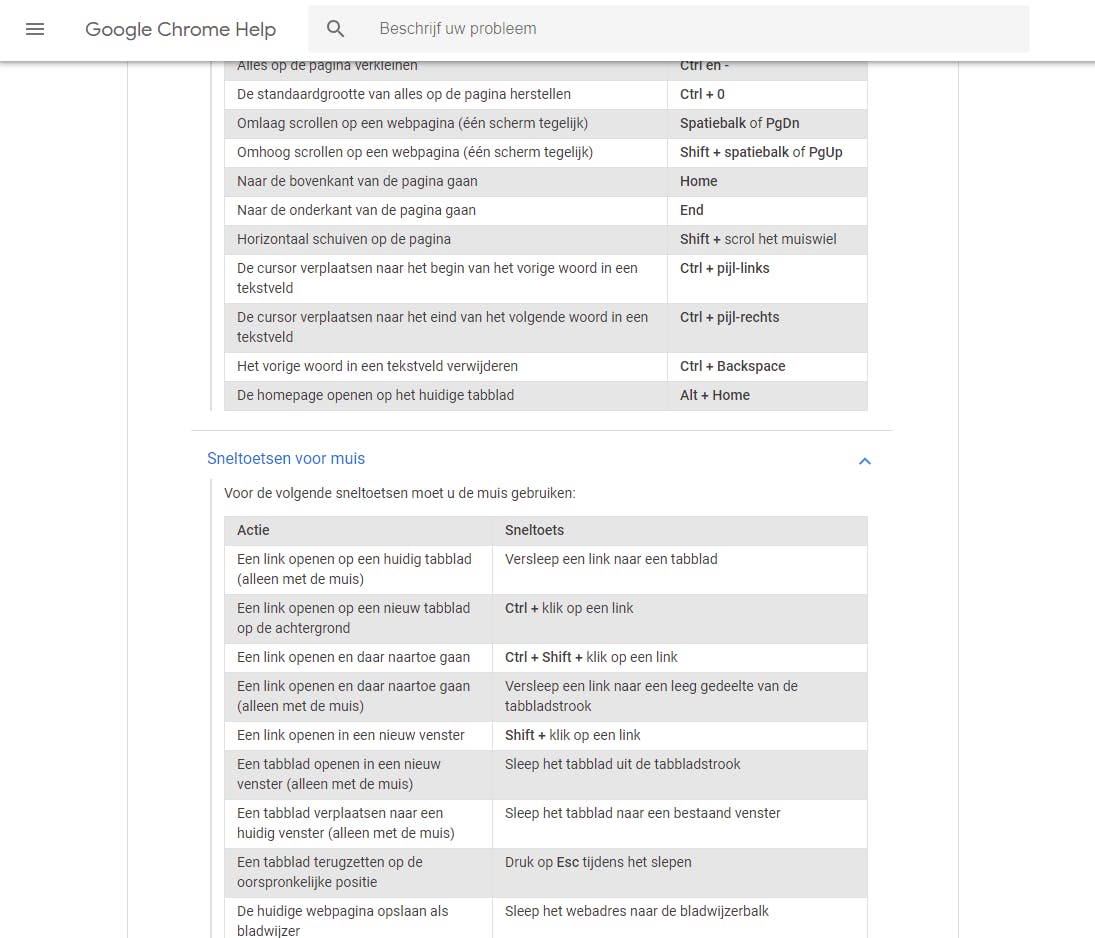Screen dimensions: 1095x938
Task: Click 'Naar de bovenkant van de pagina gaan'
Action: (x=357, y=181)
